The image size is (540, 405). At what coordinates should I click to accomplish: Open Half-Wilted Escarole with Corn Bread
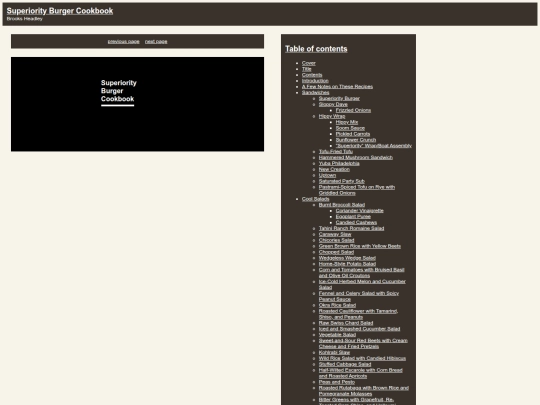click(x=361, y=373)
